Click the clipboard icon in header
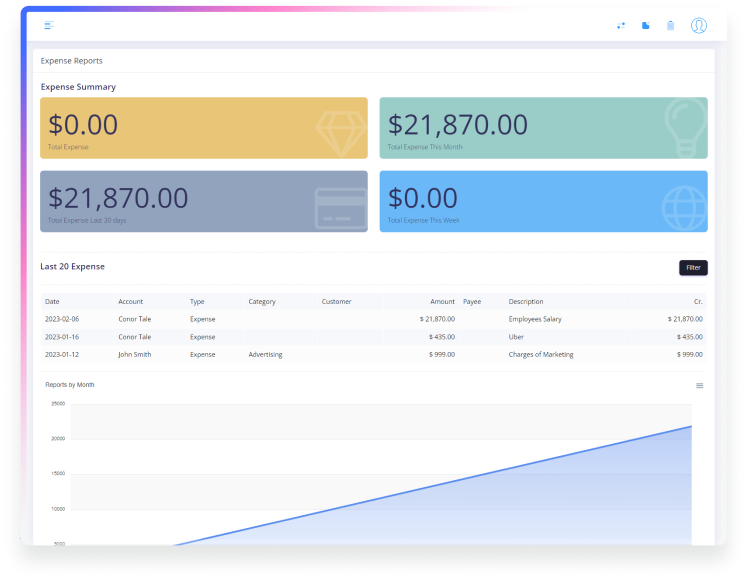This screenshot has height=580, width=747. [x=671, y=26]
